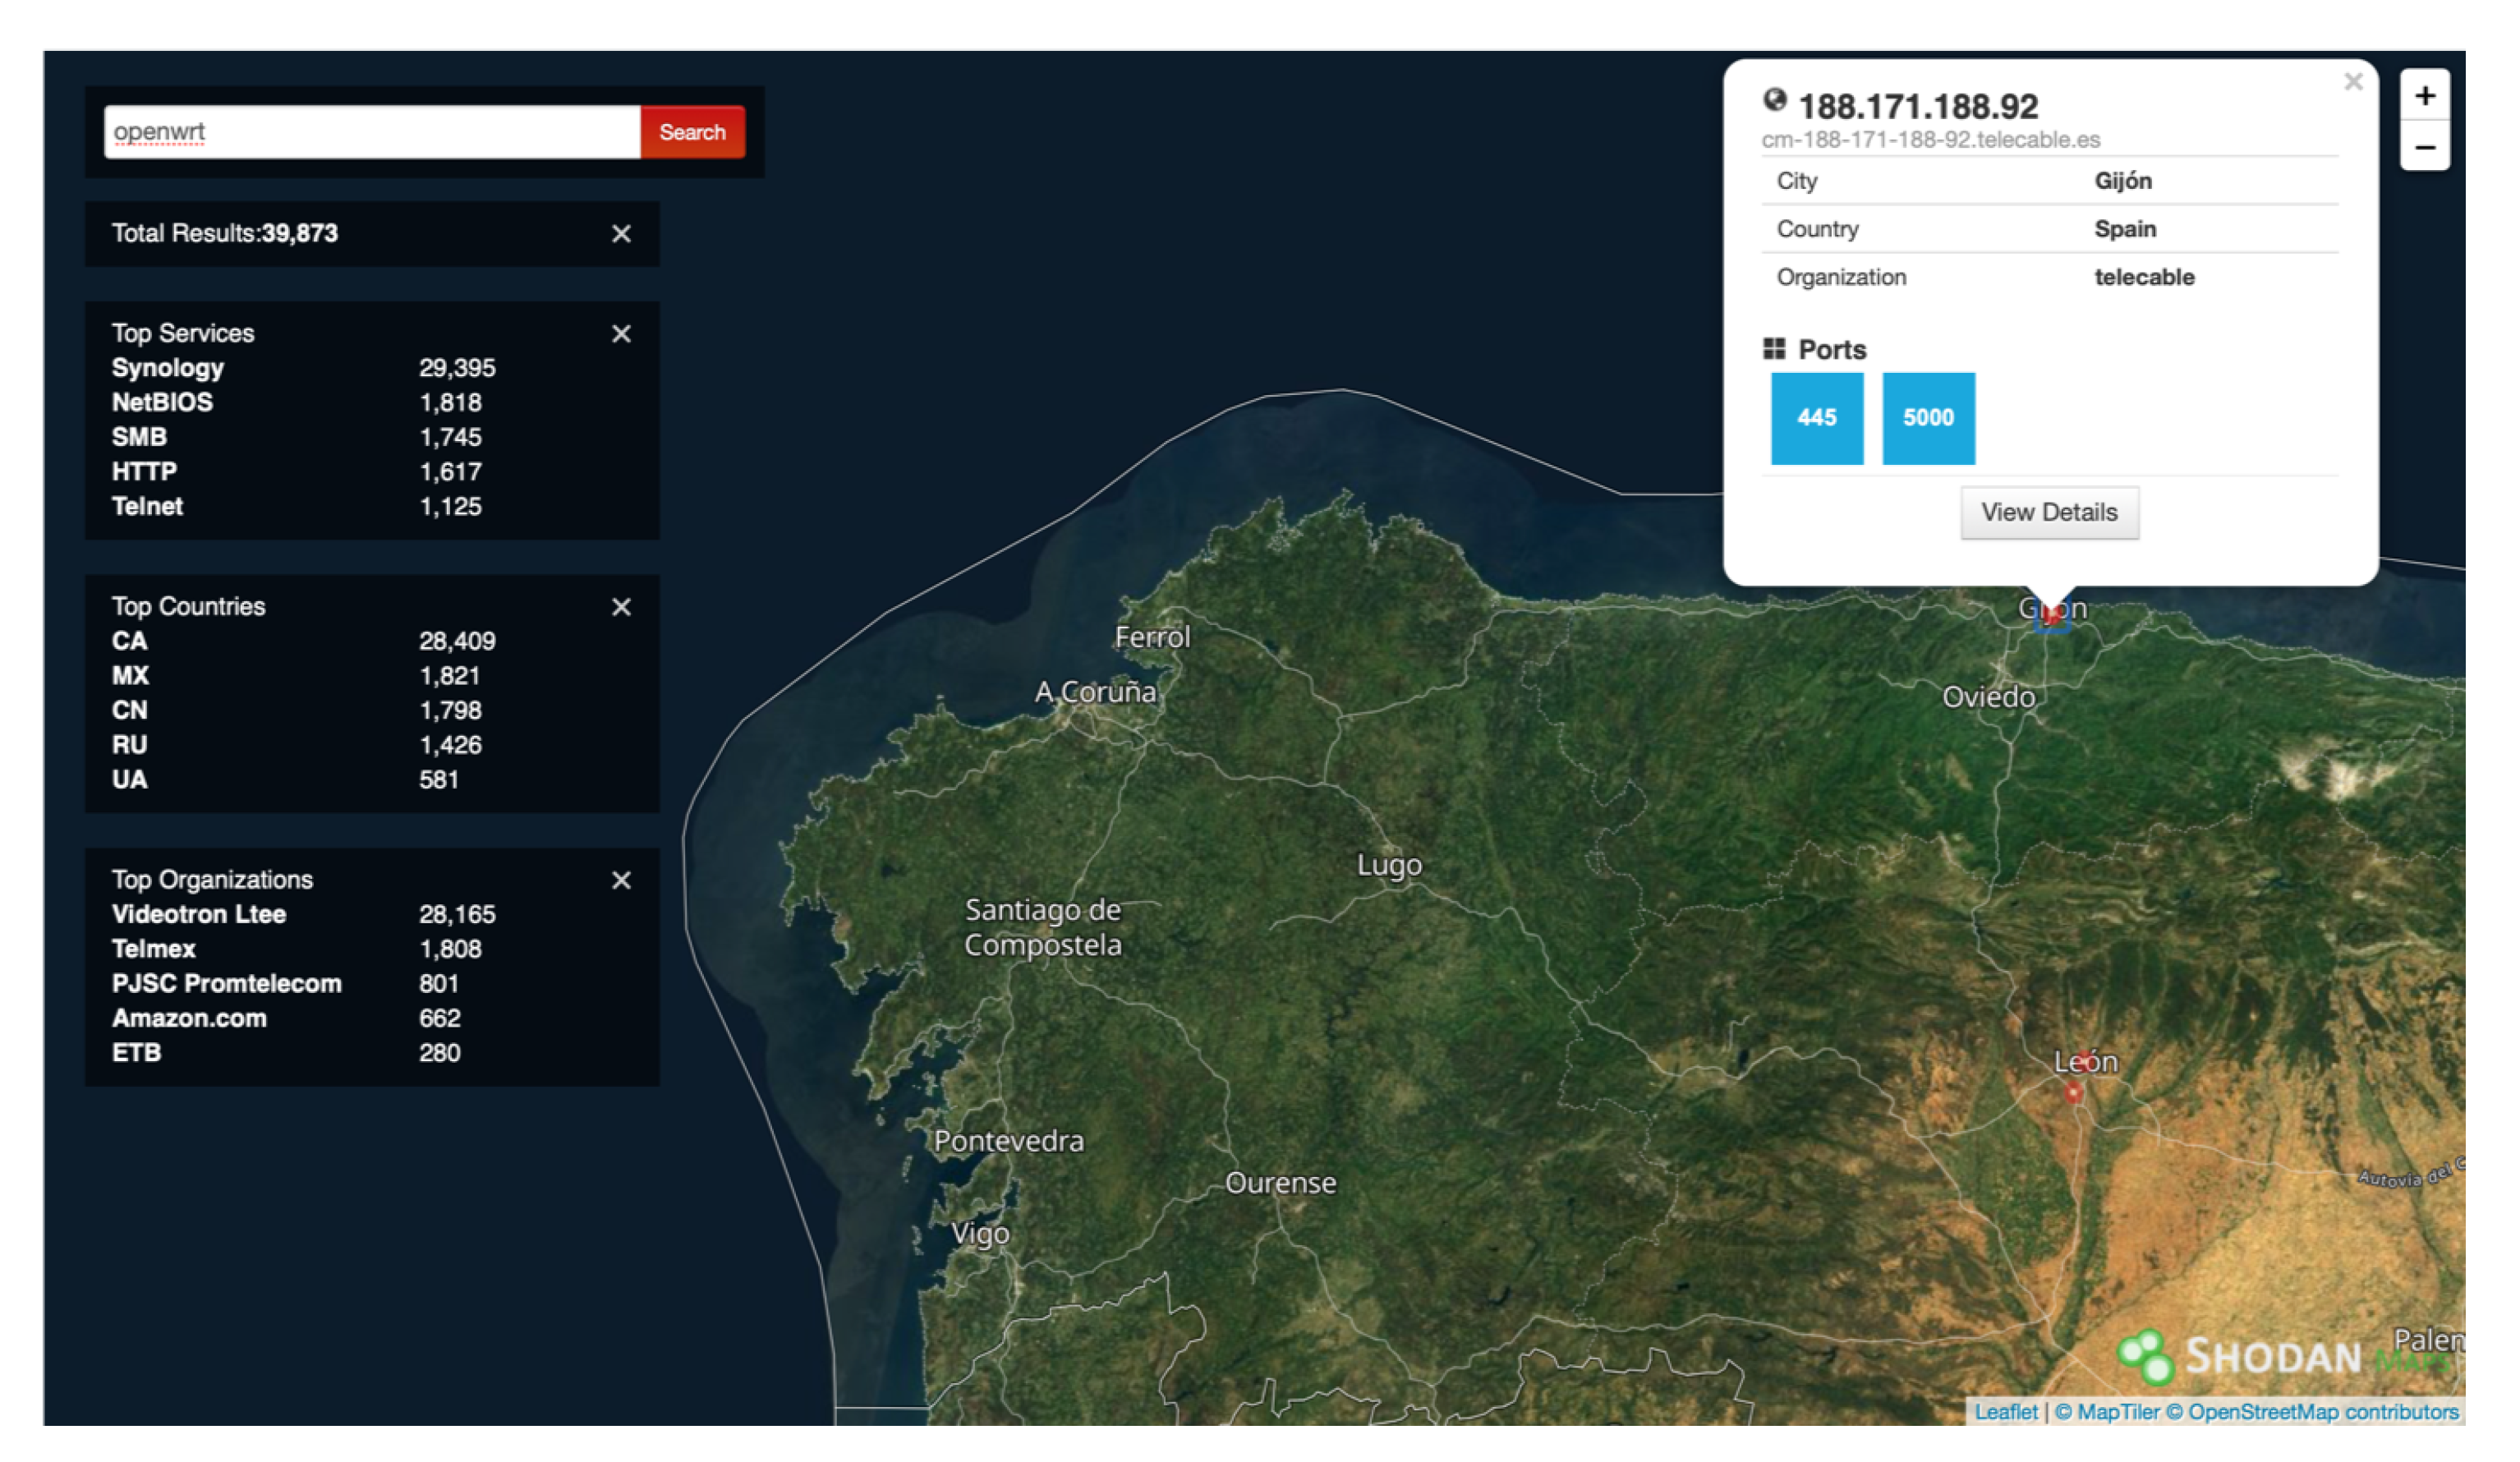Viewport: 2520px width, 1462px height.
Task: Open port 445 tile
Action: [x=1816, y=418]
